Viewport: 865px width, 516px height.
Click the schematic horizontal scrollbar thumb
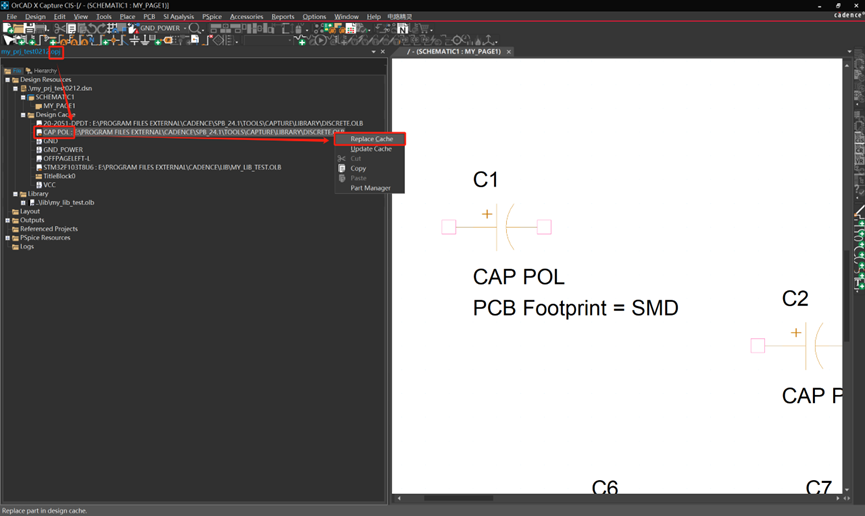(458, 498)
